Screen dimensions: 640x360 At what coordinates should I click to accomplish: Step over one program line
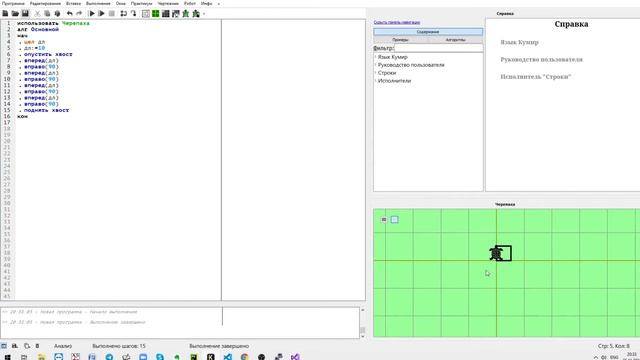tap(123, 13)
